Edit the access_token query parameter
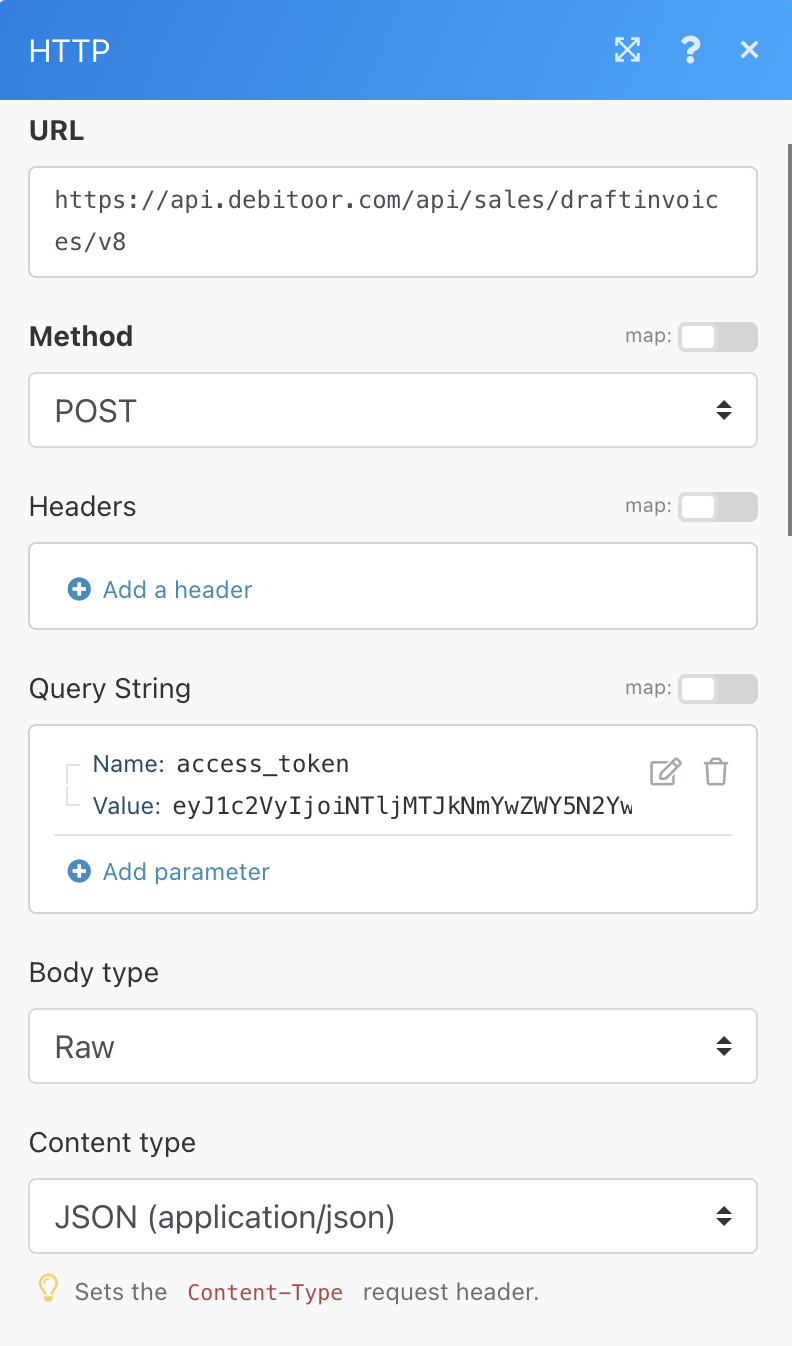The image size is (792, 1346). (x=665, y=772)
